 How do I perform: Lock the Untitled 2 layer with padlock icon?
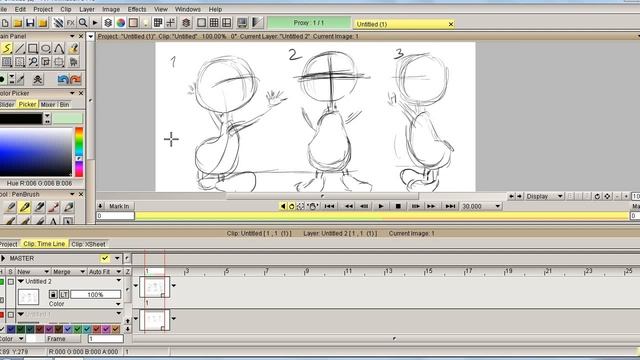53,294
